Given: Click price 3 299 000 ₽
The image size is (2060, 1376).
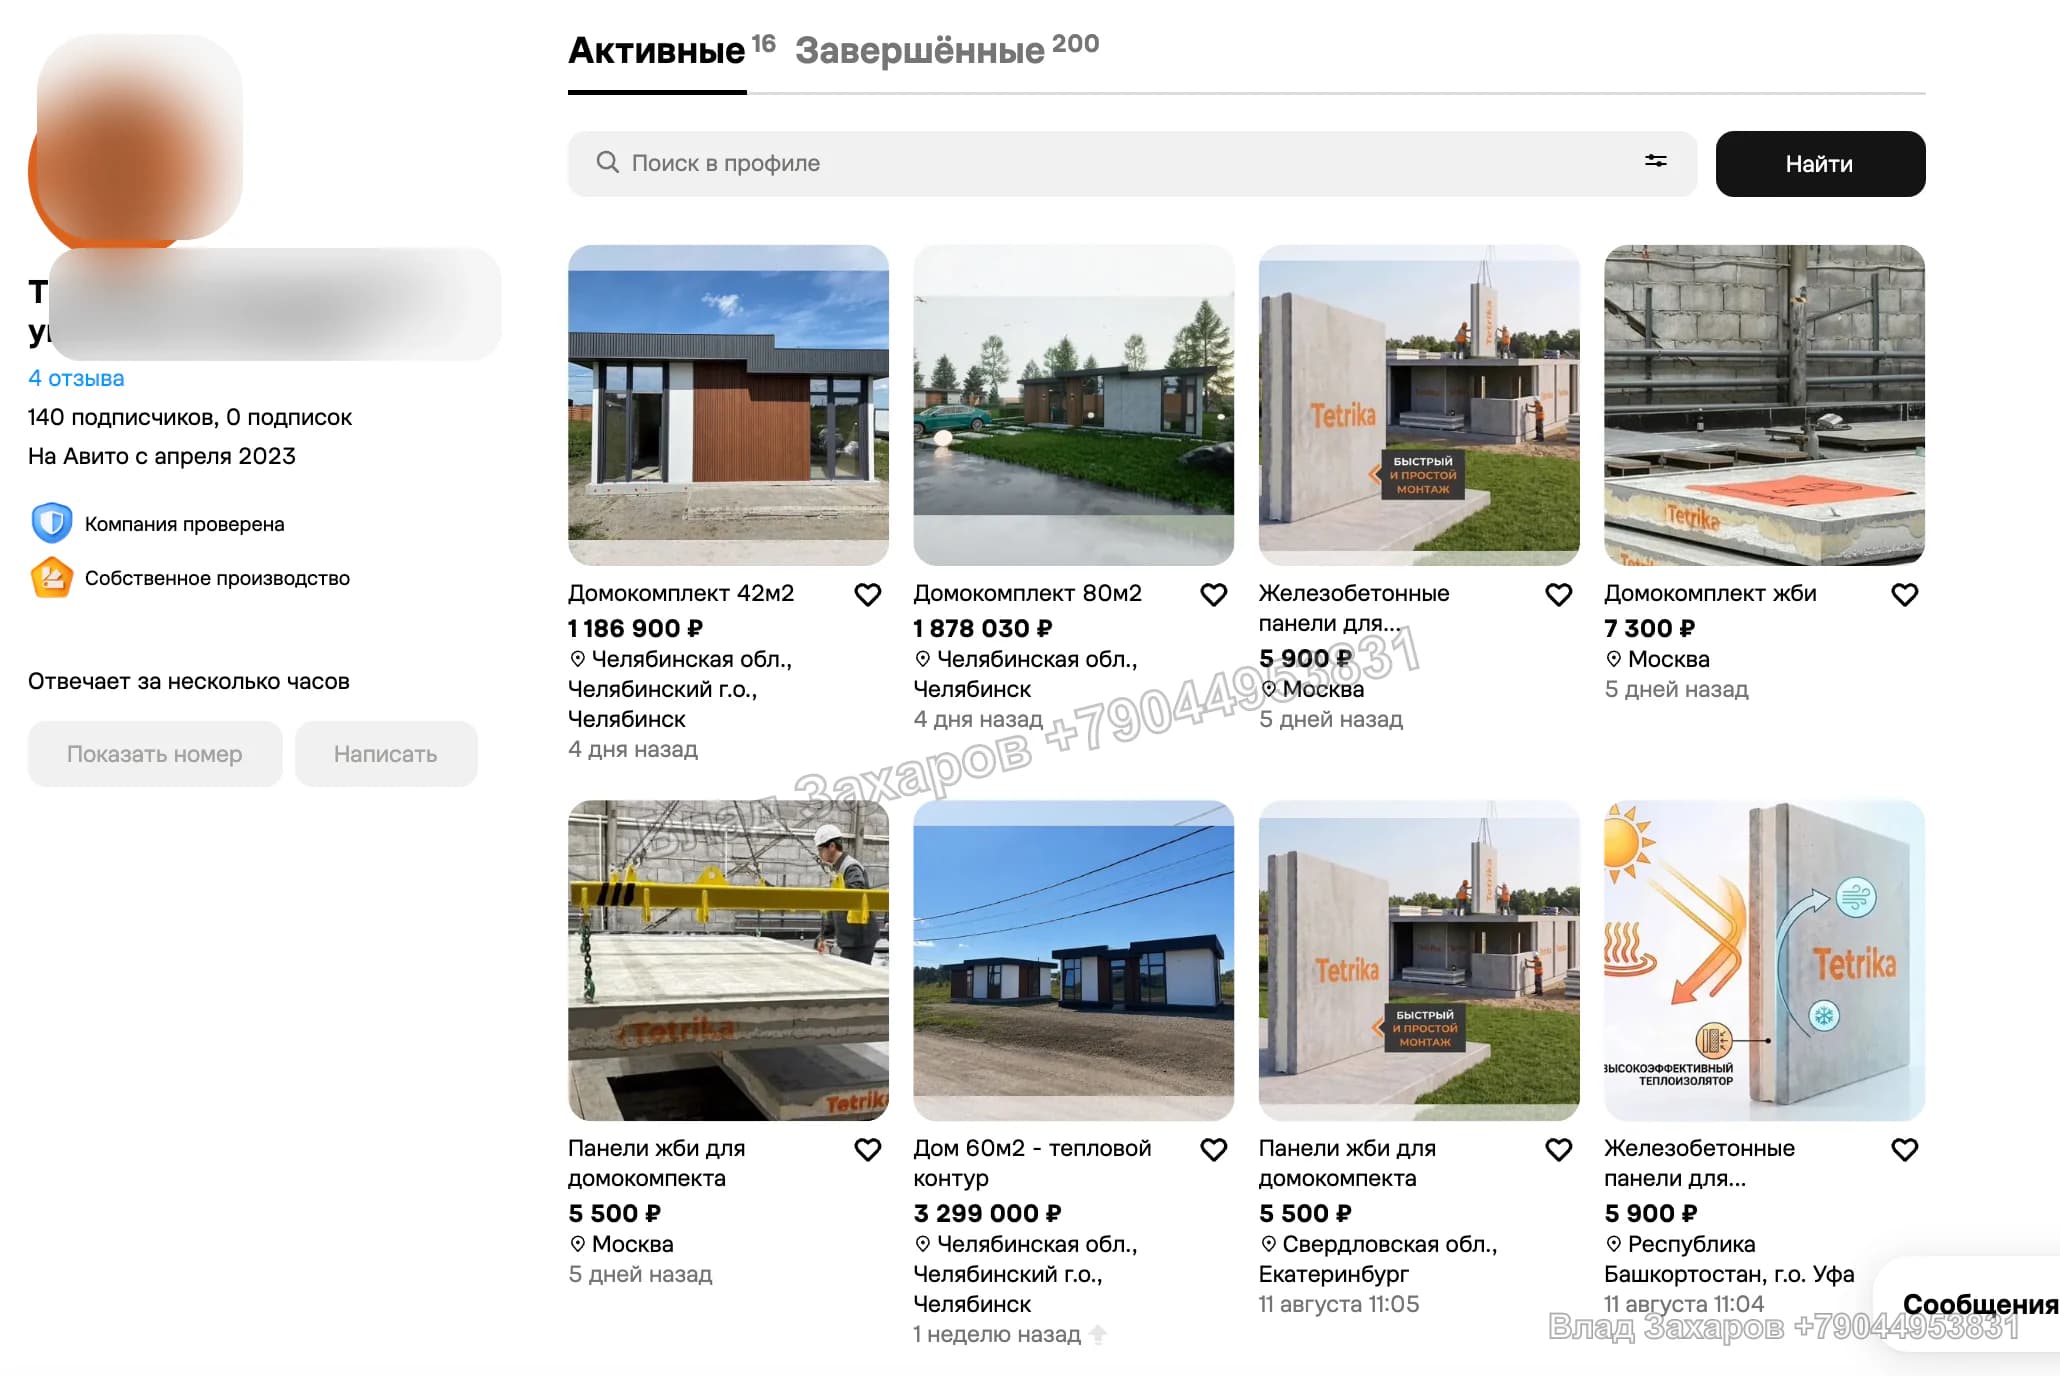Looking at the screenshot, I should [987, 1213].
